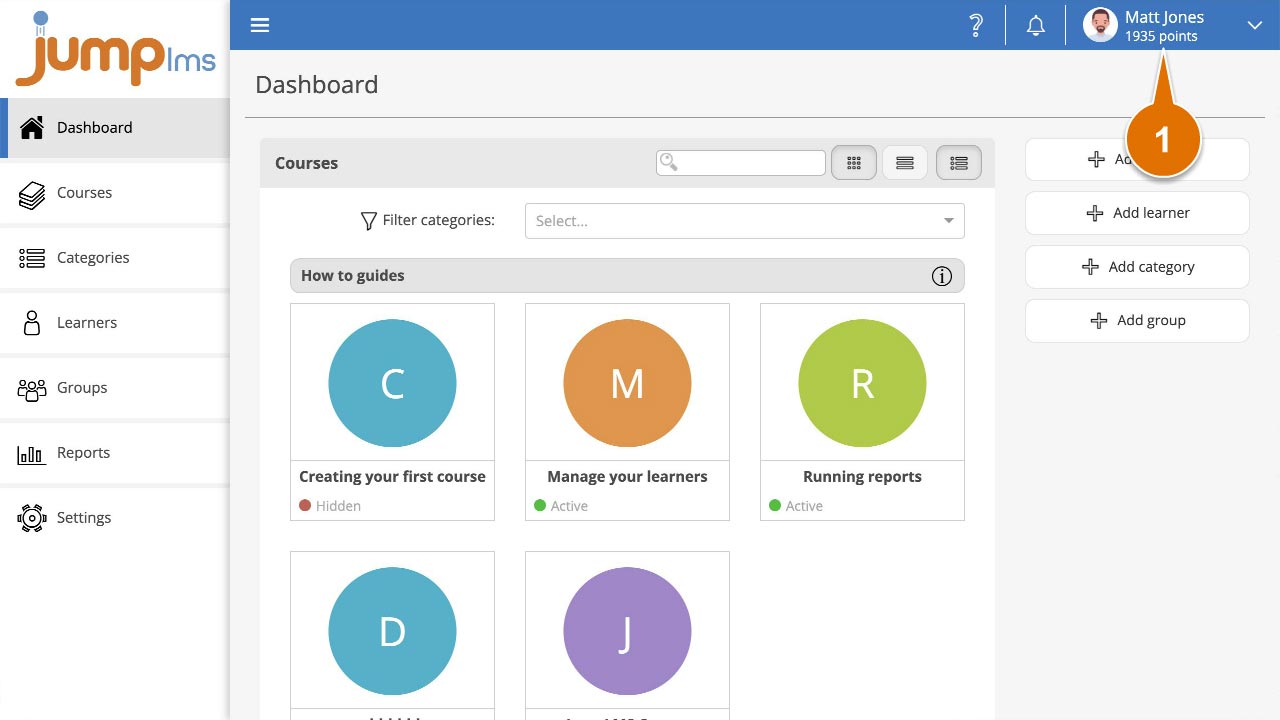The height and width of the screenshot is (720, 1280).
Task: Open the Running reports course thumbnail
Action: [x=862, y=383]
